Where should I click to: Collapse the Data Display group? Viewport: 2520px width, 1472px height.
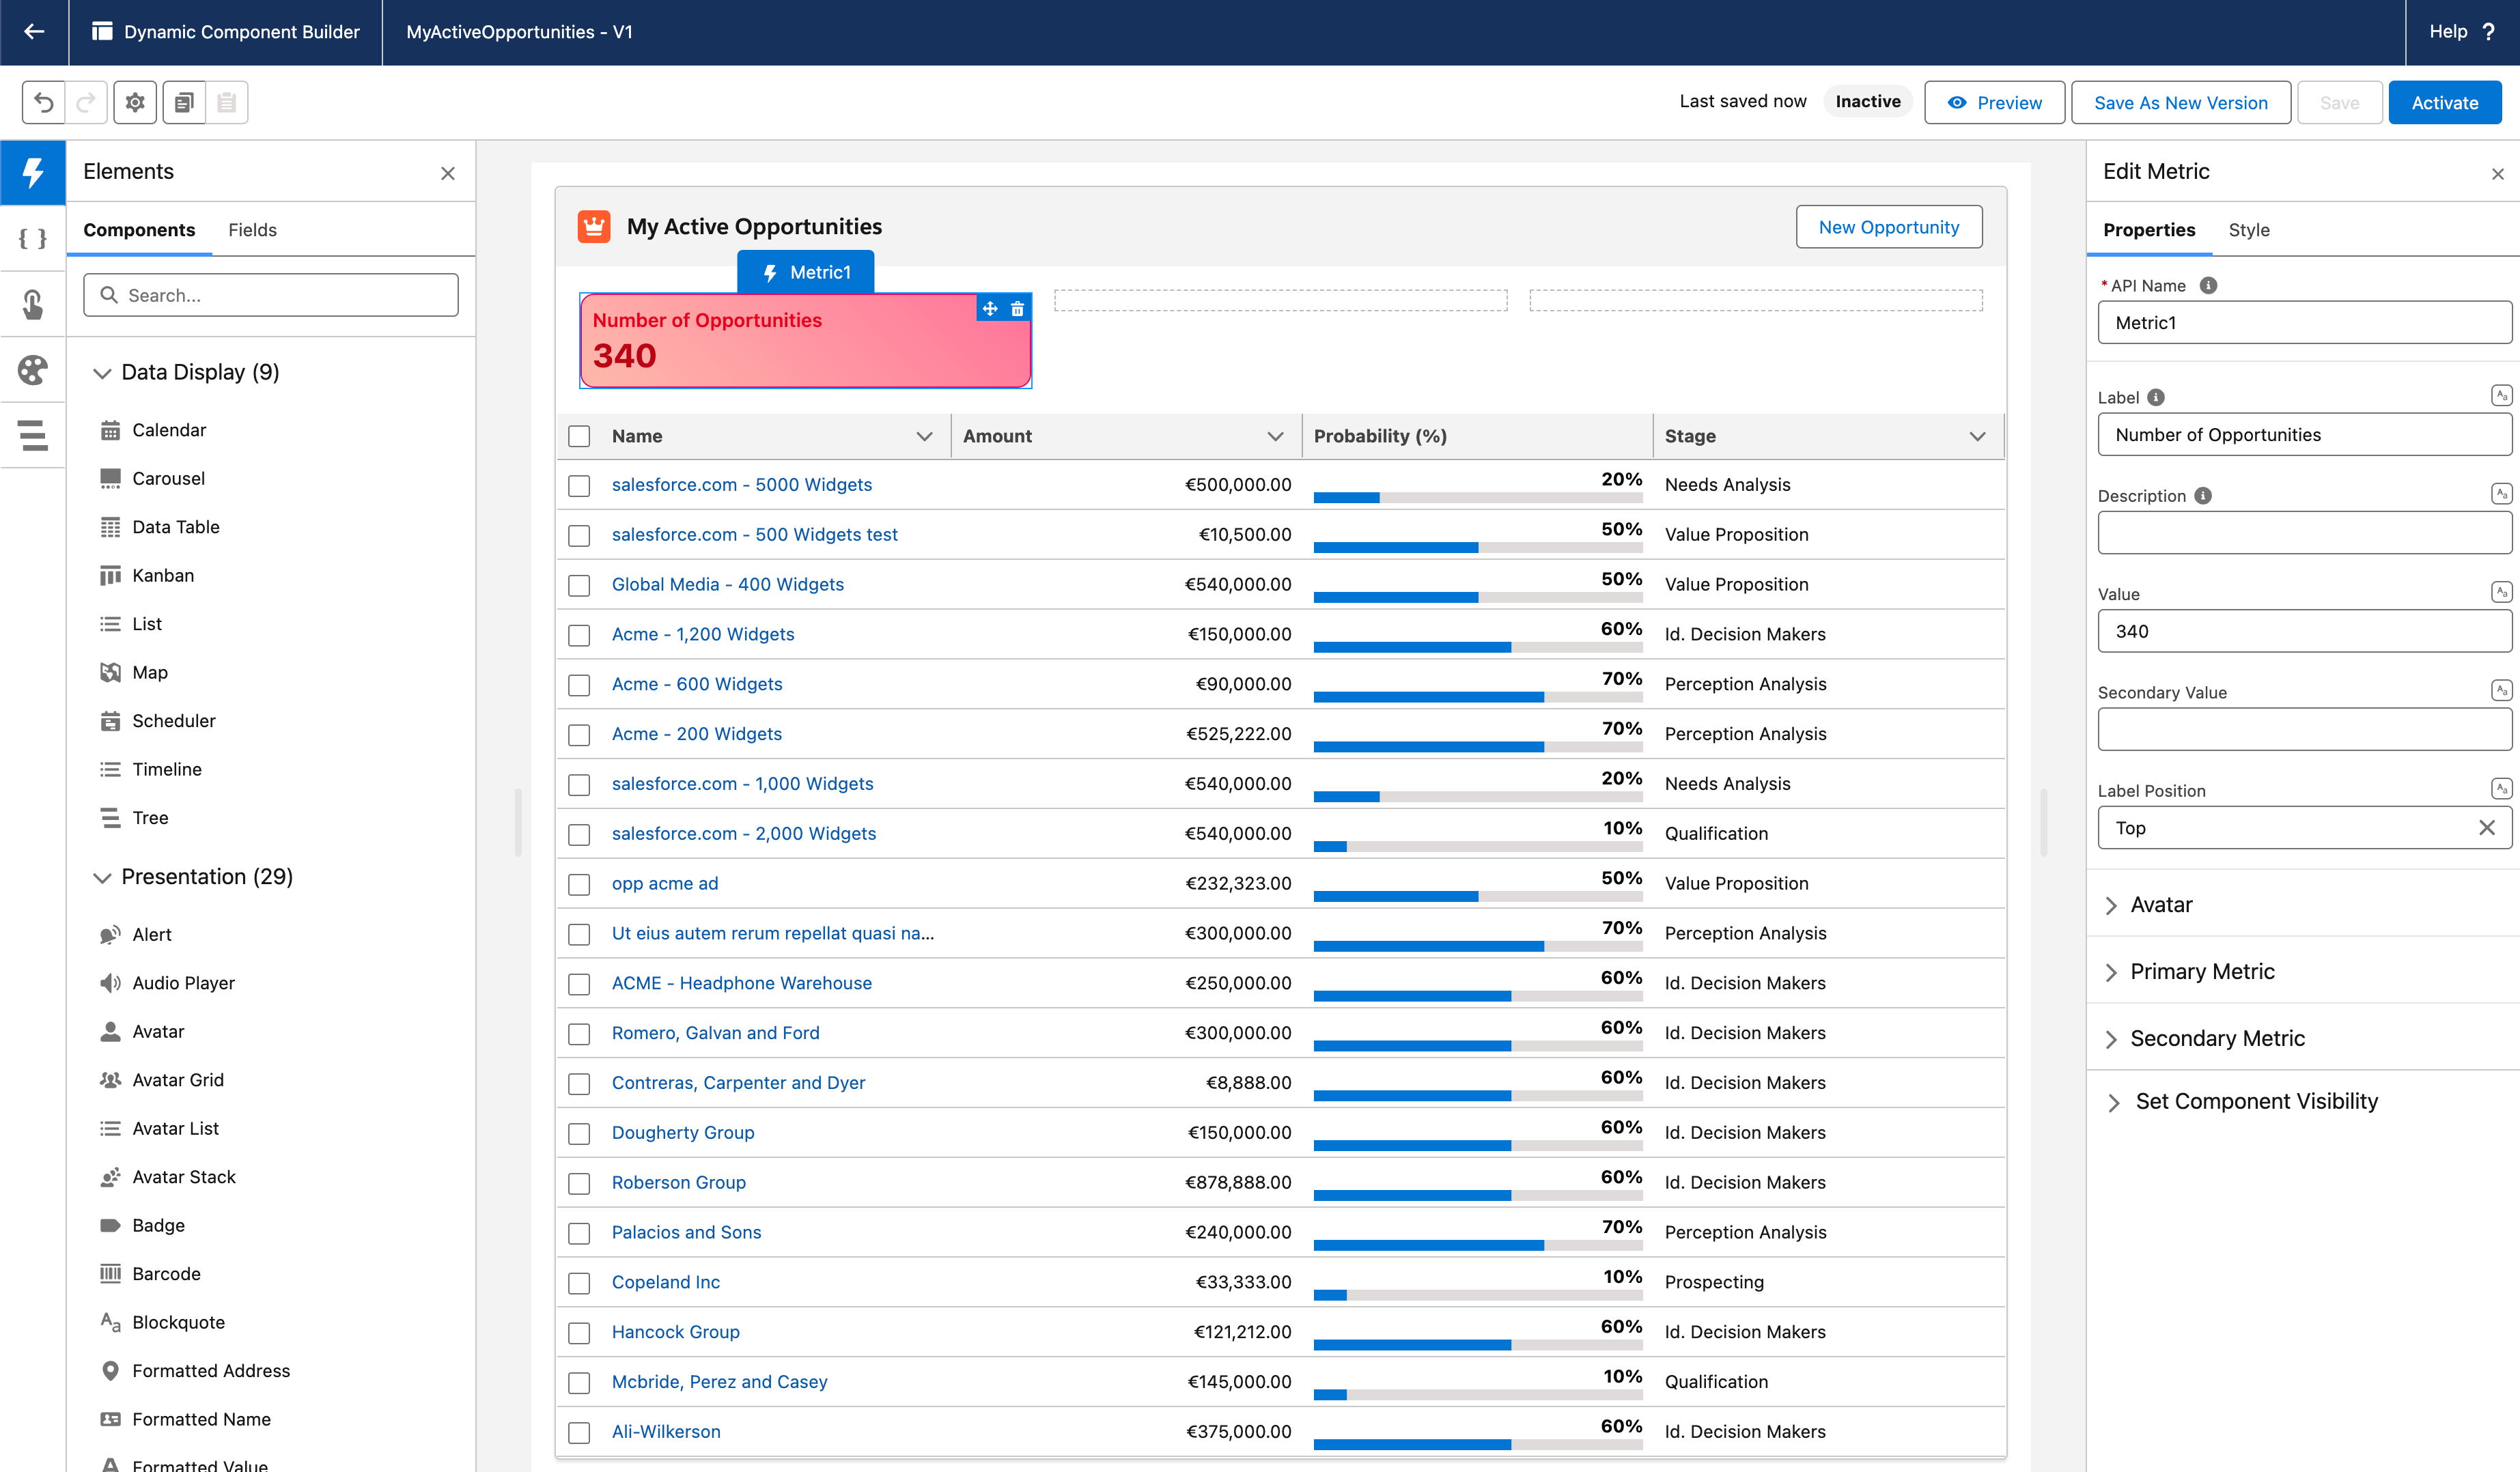coord(102,373)
